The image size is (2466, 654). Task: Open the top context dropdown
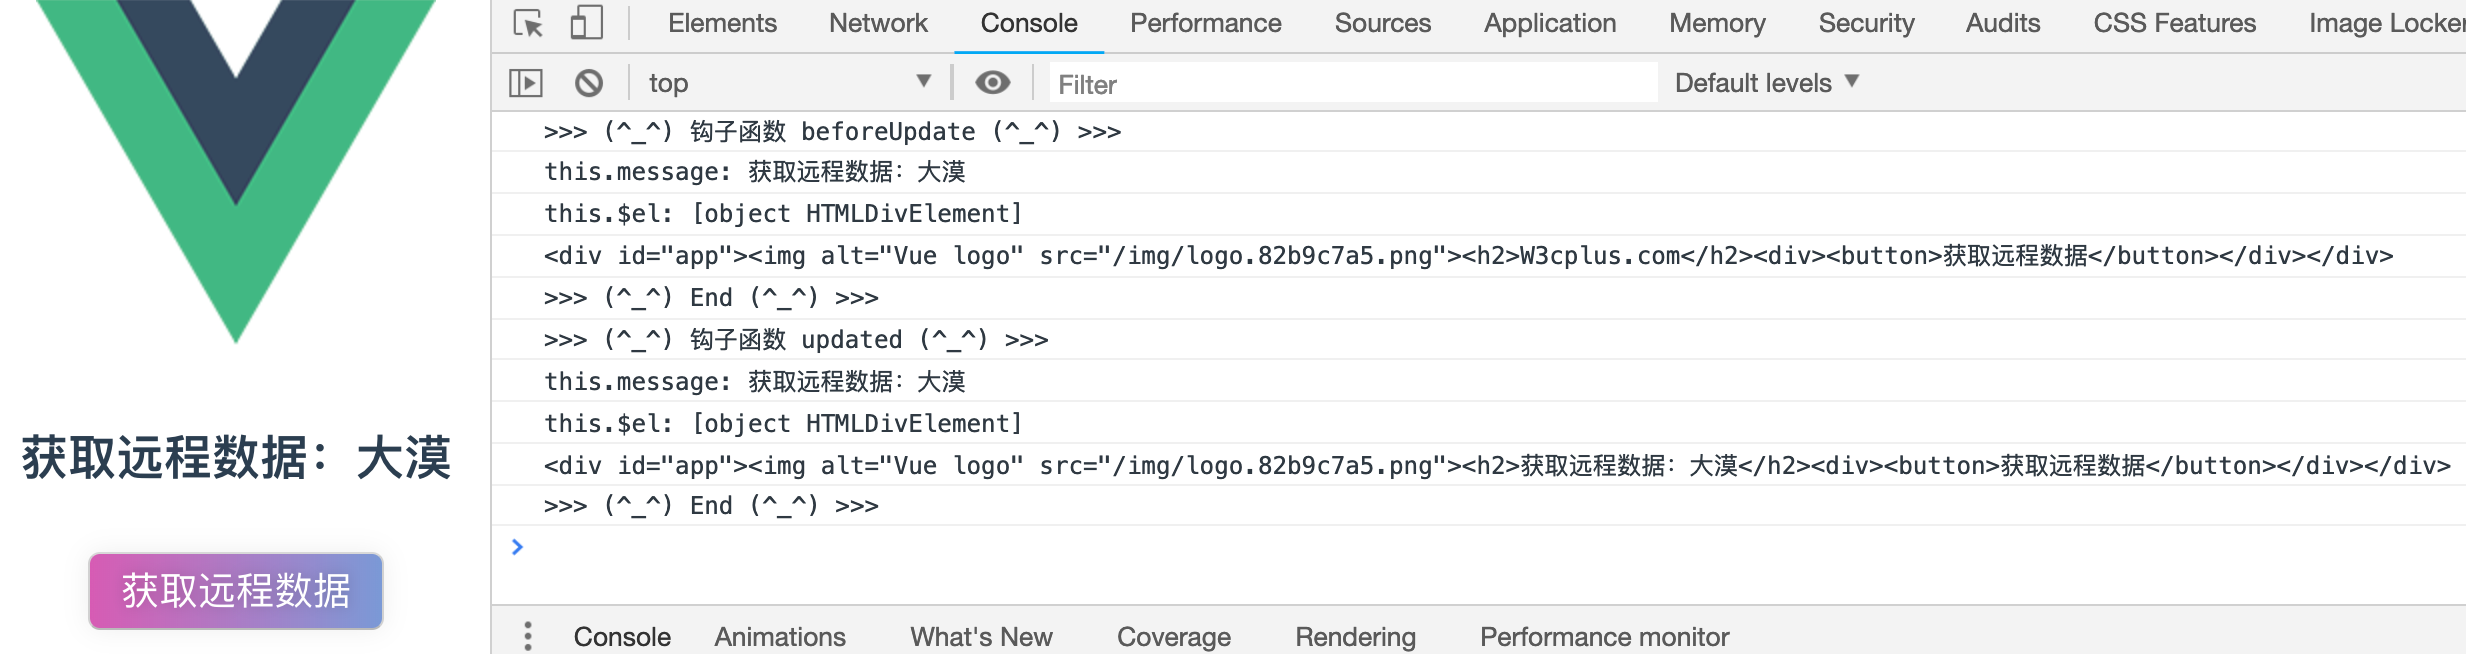[790, 83]
